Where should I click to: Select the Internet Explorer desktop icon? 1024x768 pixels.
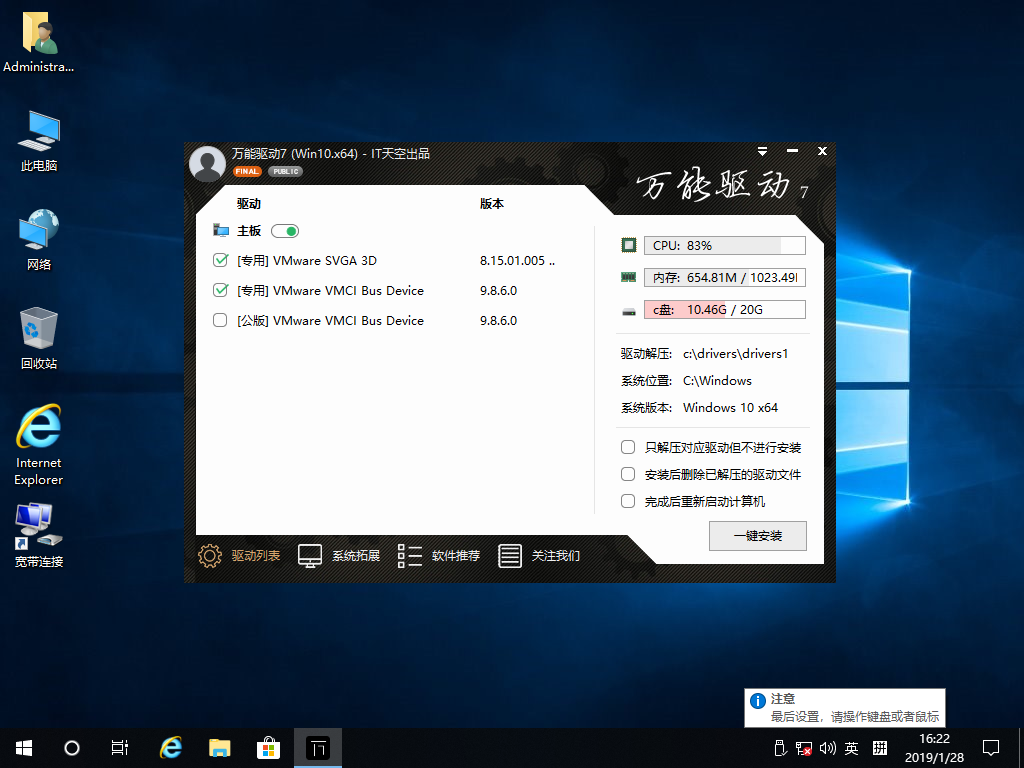39,445
